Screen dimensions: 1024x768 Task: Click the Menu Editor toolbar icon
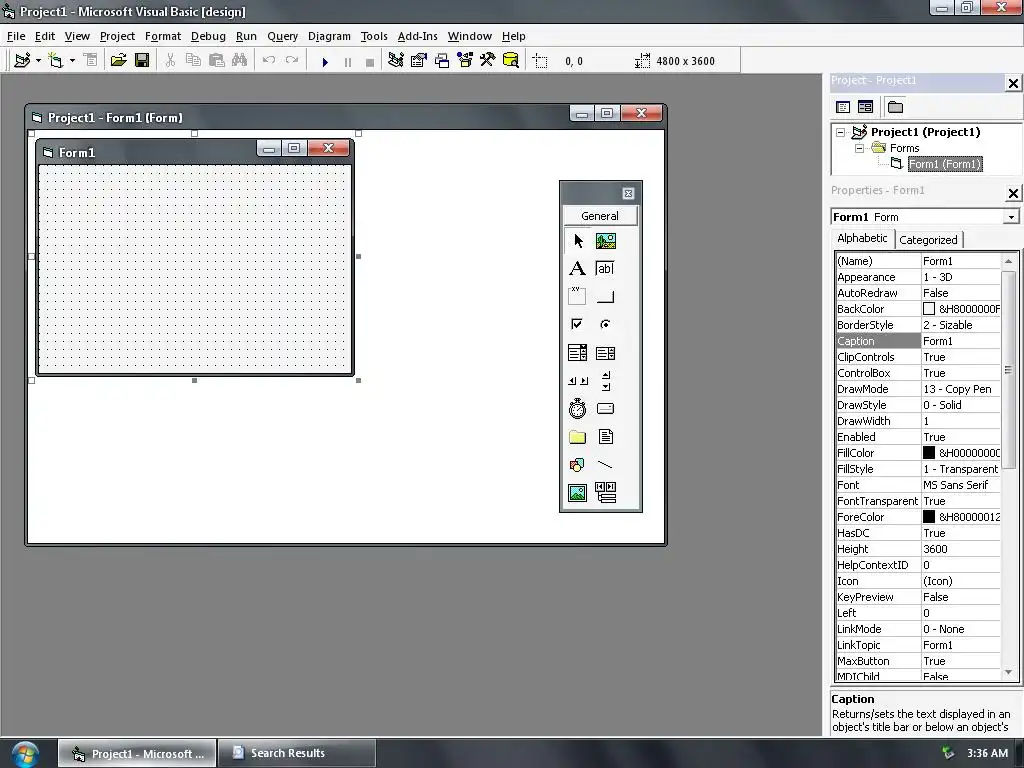[91, 61]
